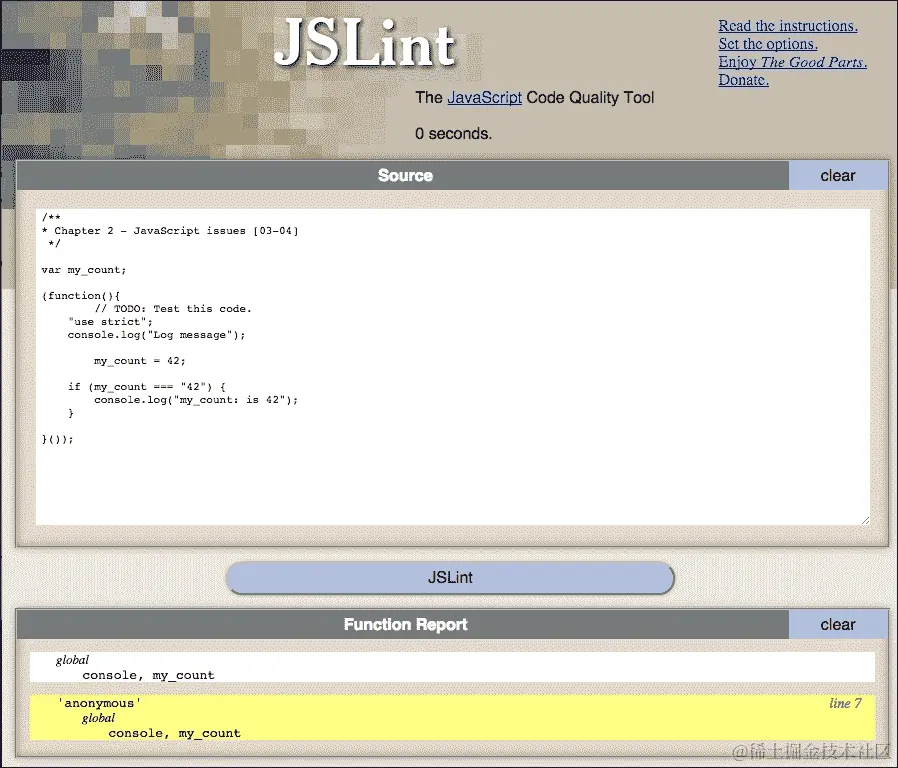
Task: Click the resize grip of the source textarea
Action: pyautogui.click(x=866, y=518)
